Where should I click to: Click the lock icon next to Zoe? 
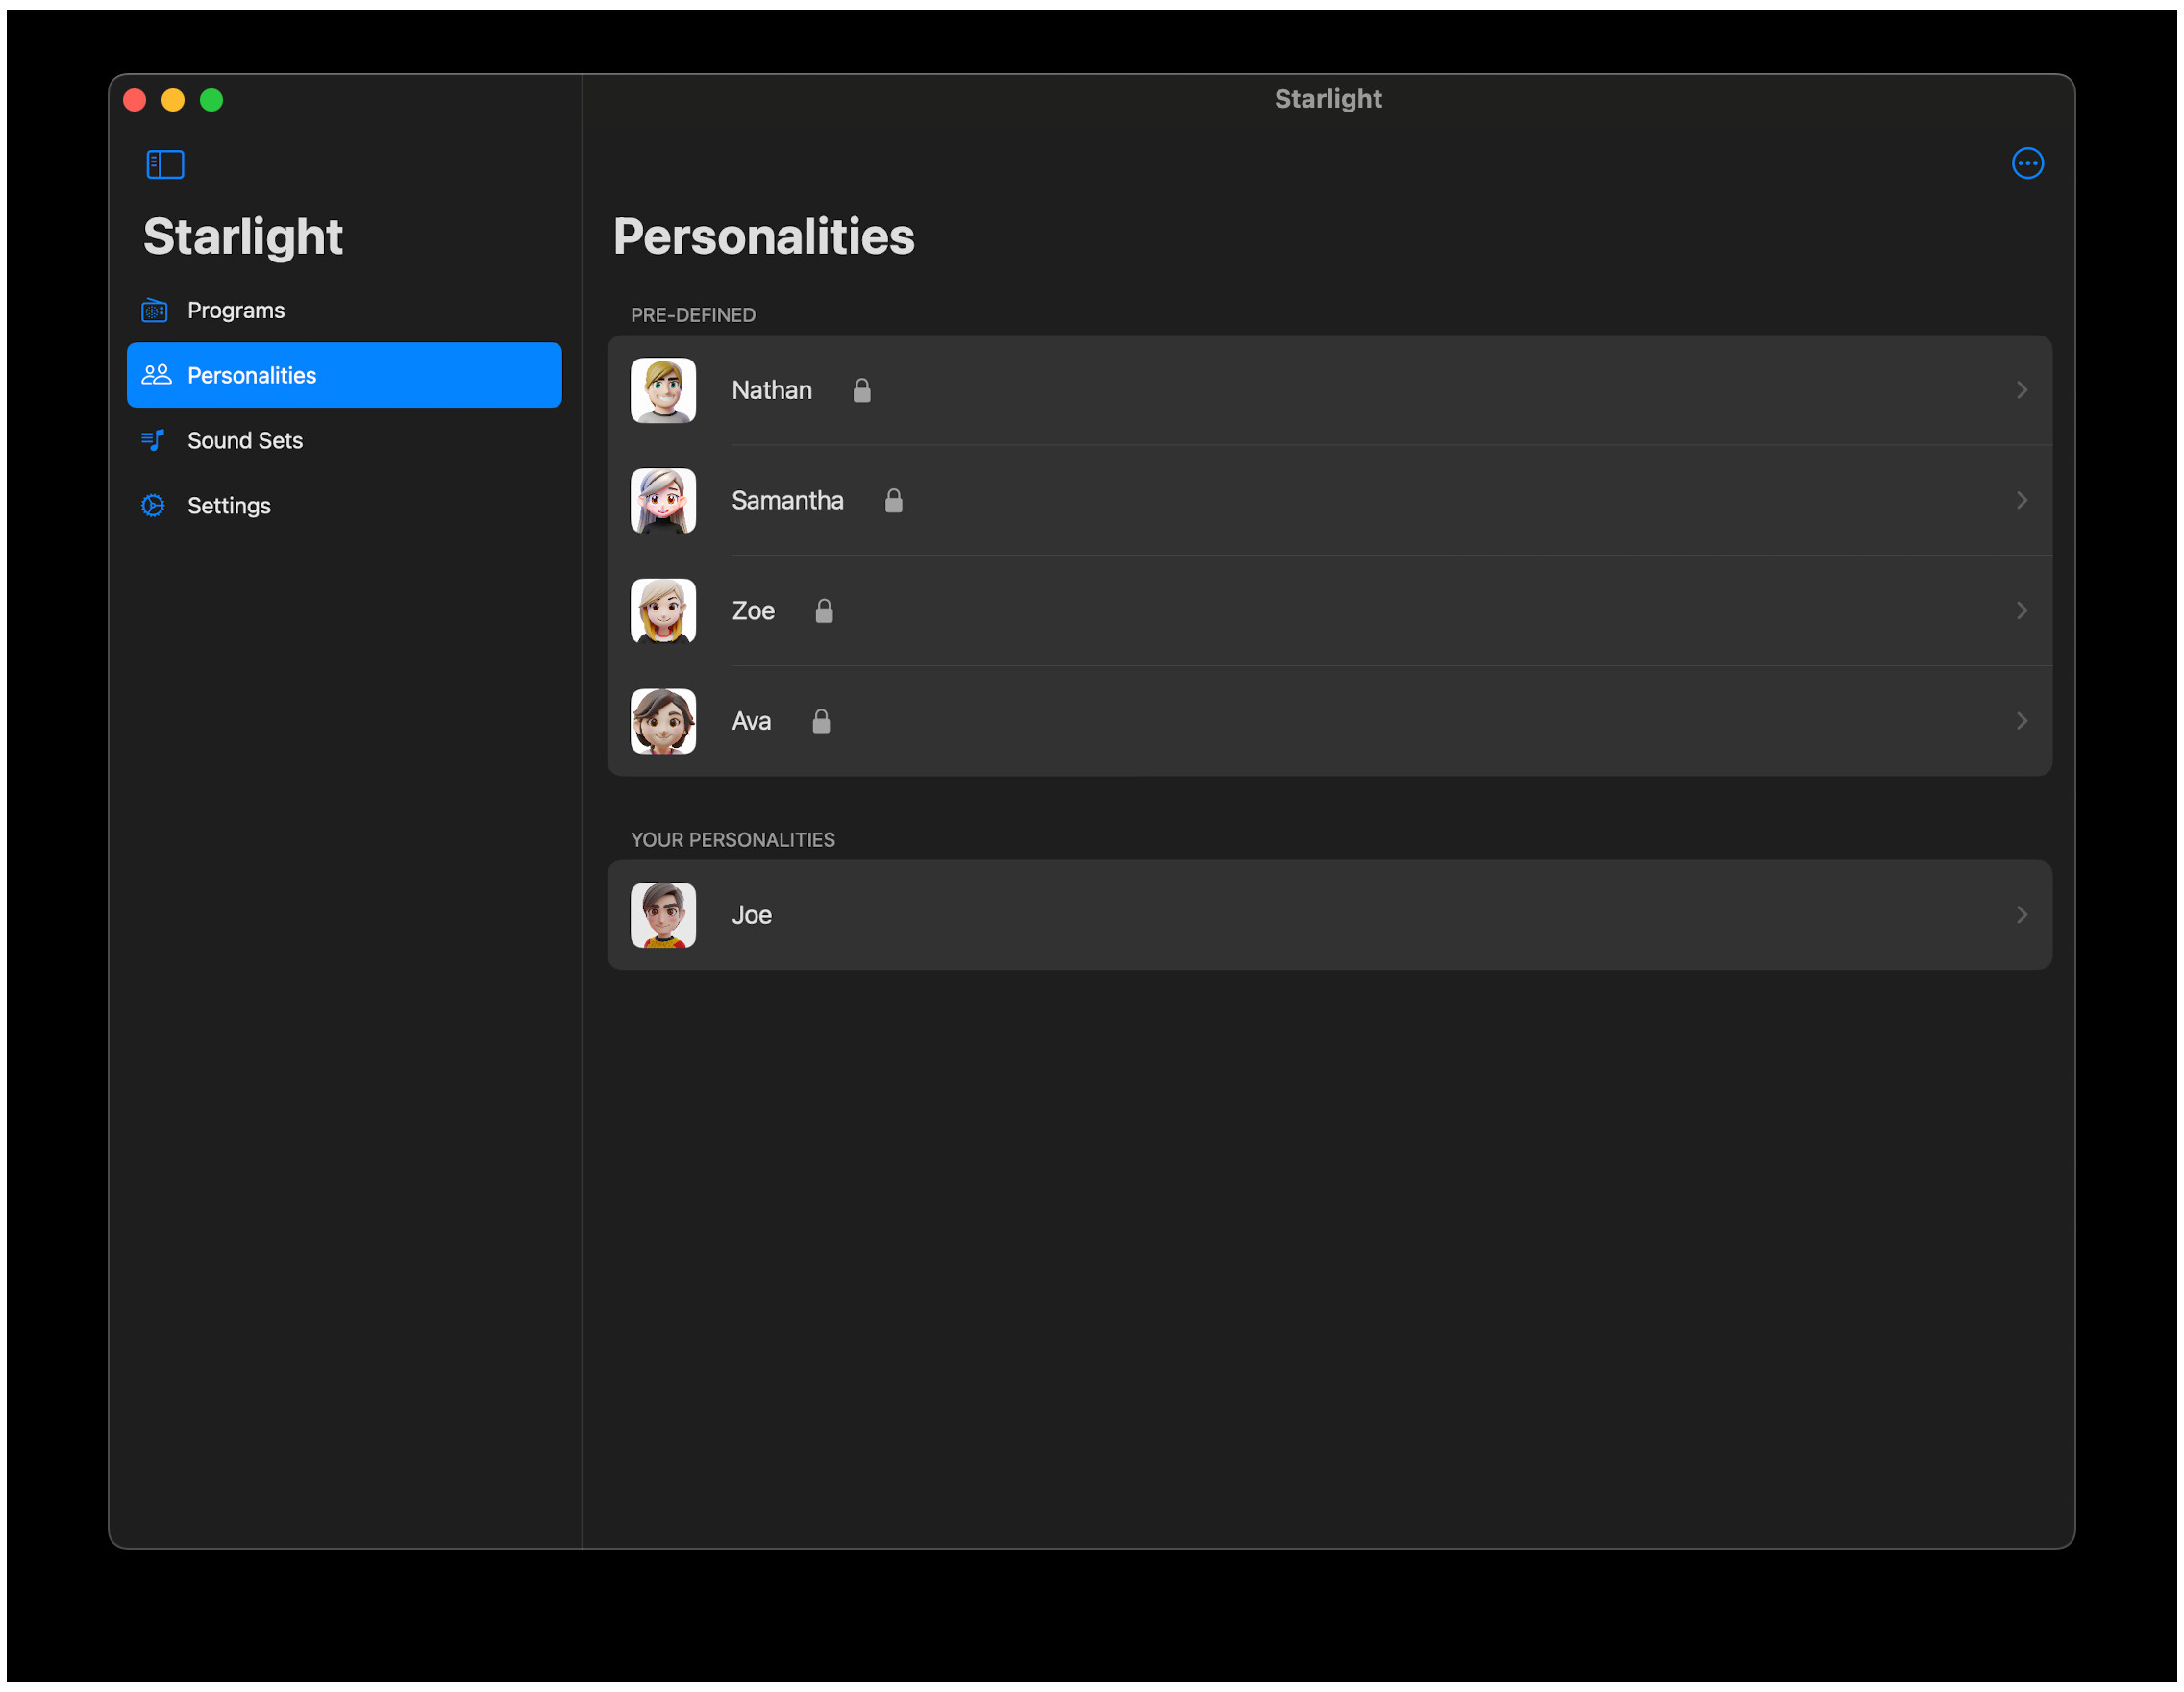coord(824,611)
